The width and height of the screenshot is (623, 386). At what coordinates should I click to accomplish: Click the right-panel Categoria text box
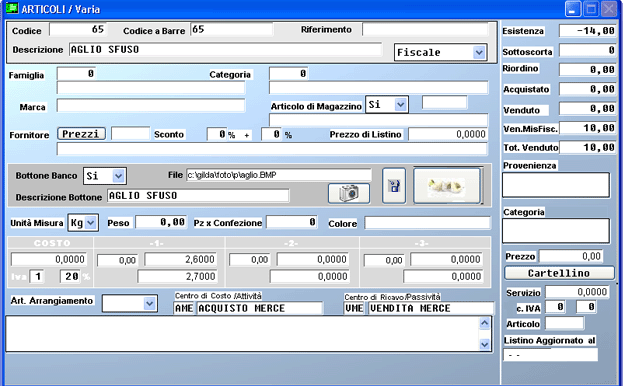(556, 230)
